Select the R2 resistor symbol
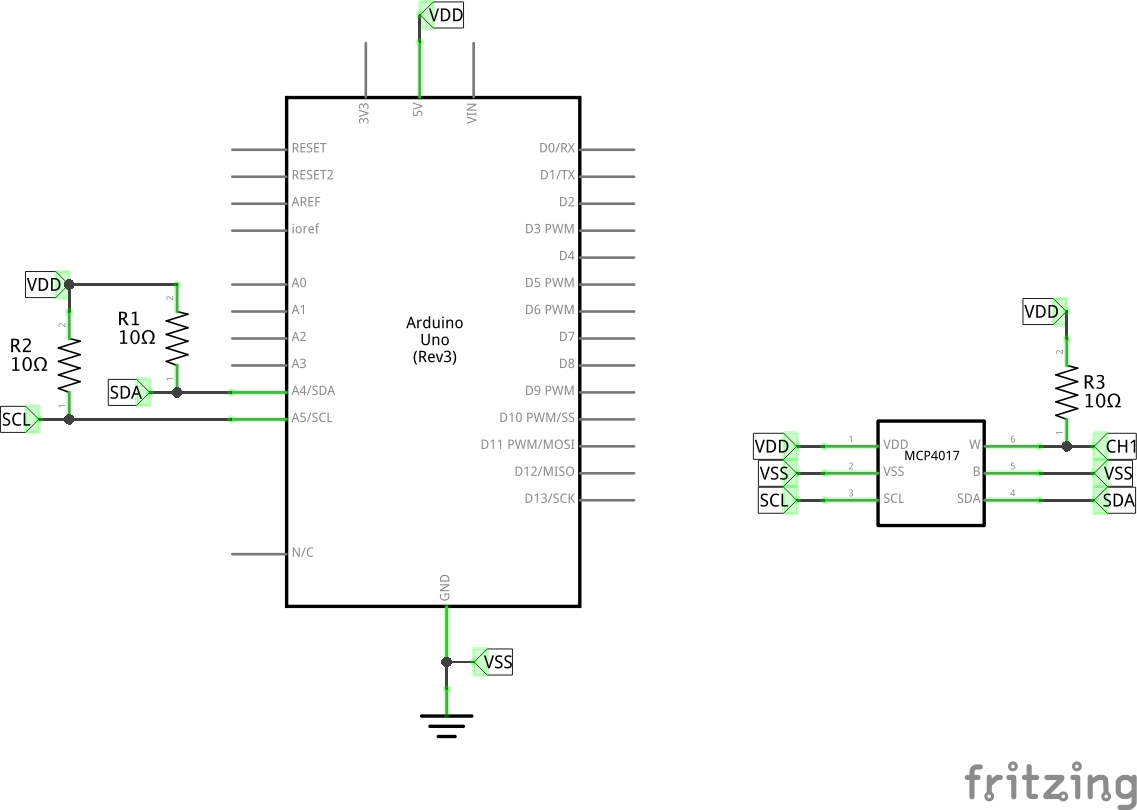 tap(69, 365)
